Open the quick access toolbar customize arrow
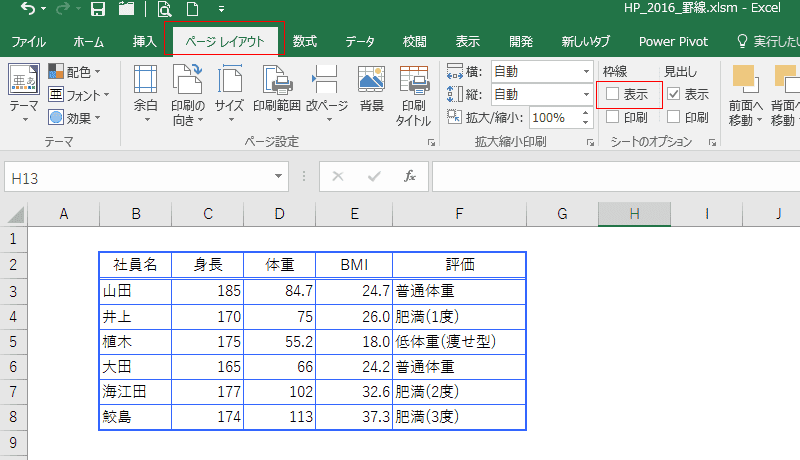800x460 pixels. pos(221,9)
